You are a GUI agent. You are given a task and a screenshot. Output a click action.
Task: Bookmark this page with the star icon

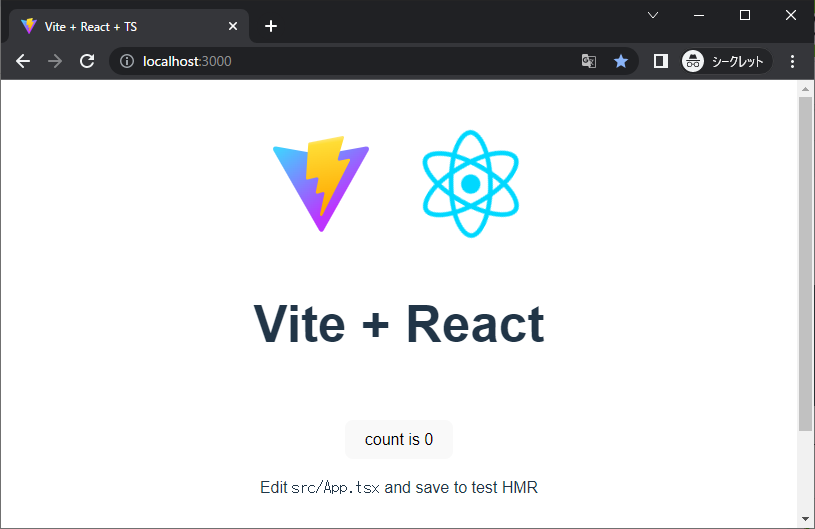(621, 61)
